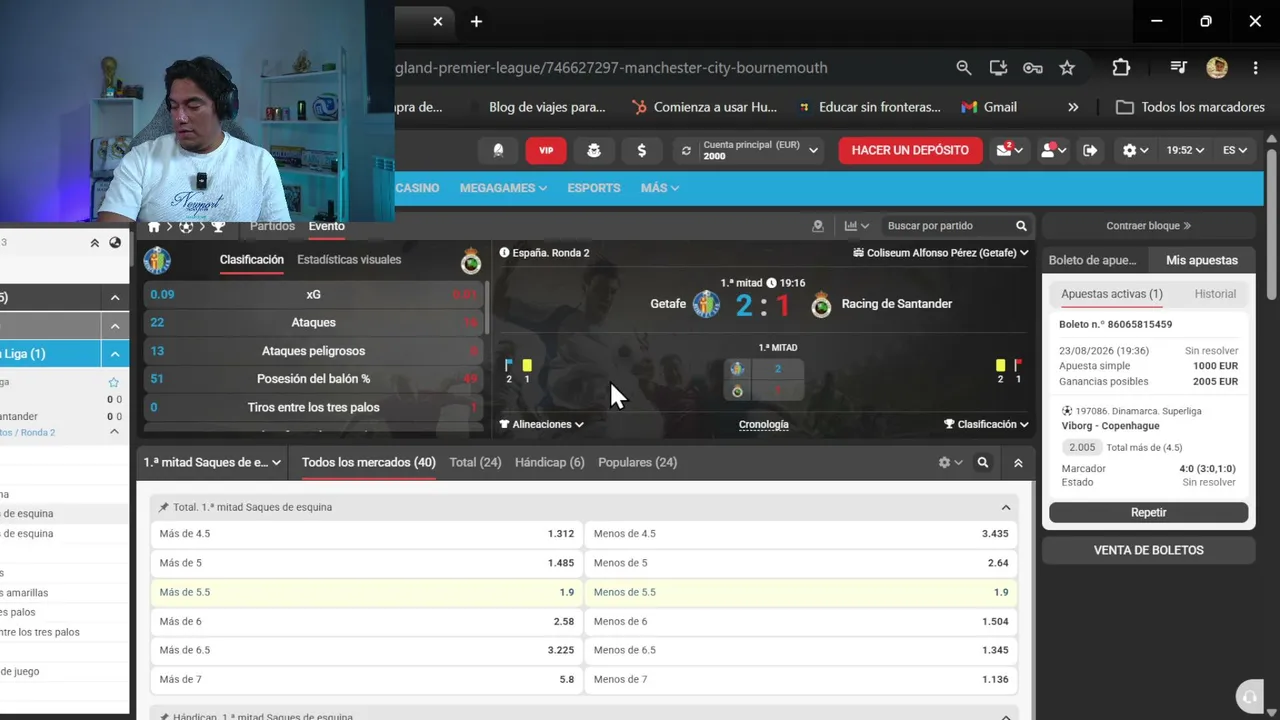The height and width of the screenshot is (720, 1280).
Task: Open the MÁS menu
Action: (660, 188)
